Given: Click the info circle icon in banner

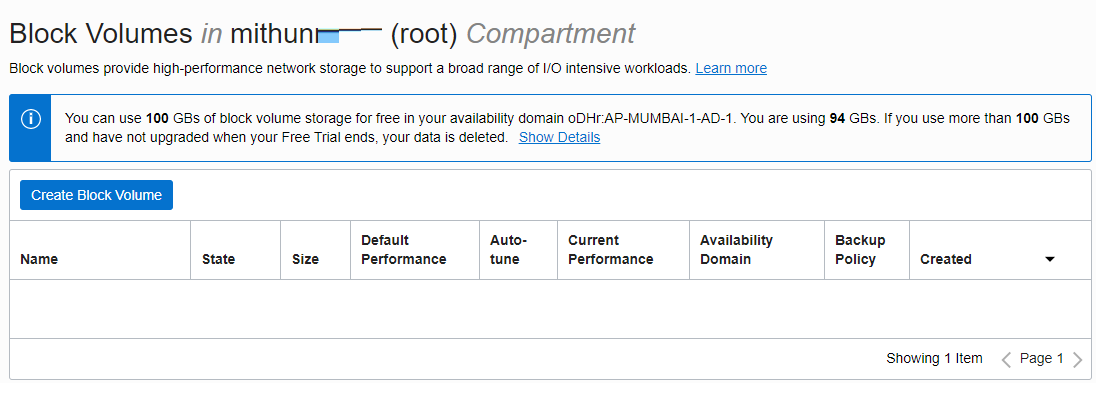Looking at the screenshot, I should pos(30,119).
